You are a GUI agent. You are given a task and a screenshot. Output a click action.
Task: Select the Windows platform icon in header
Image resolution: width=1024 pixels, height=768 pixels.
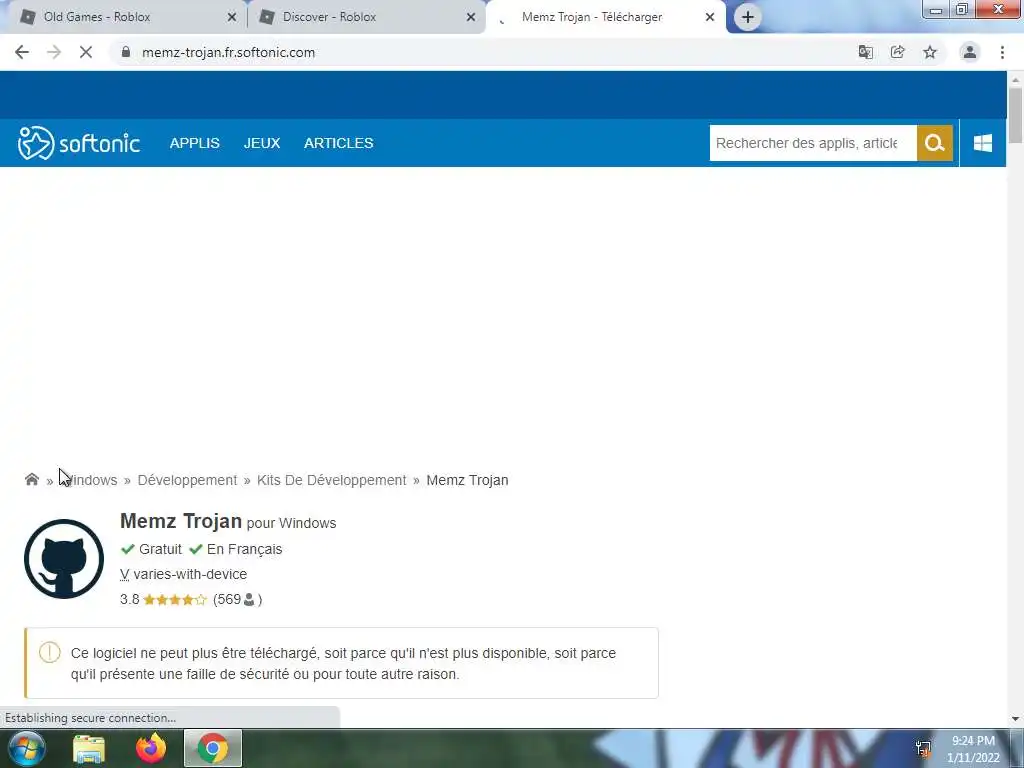(983, 143)
